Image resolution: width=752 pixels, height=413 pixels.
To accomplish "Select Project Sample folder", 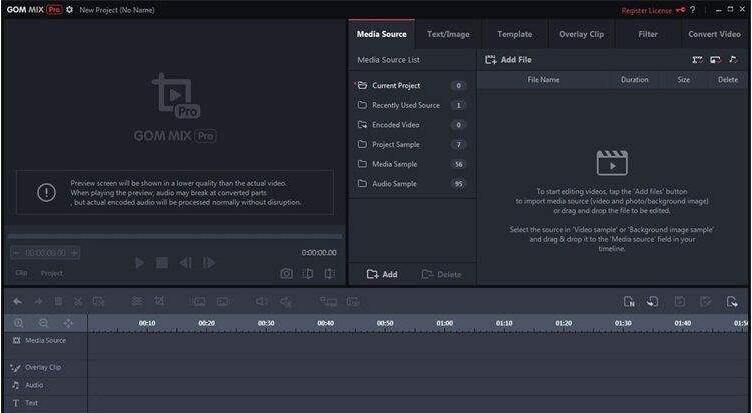I will (412, 144).
